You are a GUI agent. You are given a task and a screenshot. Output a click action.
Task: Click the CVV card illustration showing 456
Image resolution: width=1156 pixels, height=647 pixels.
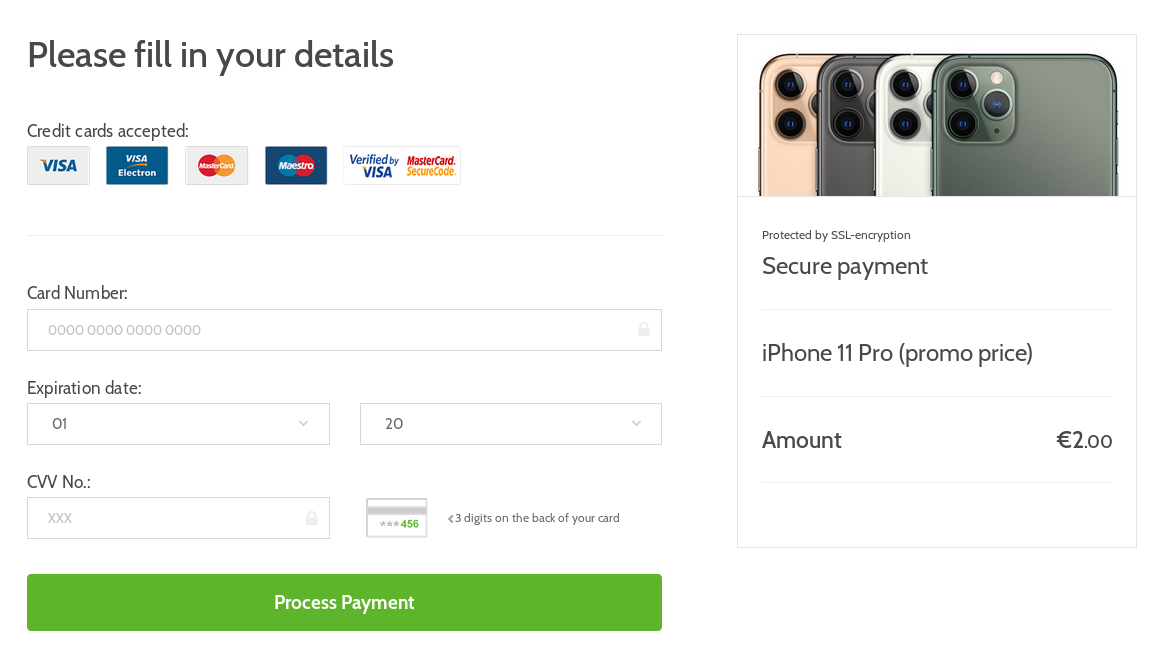coord(397,518)
